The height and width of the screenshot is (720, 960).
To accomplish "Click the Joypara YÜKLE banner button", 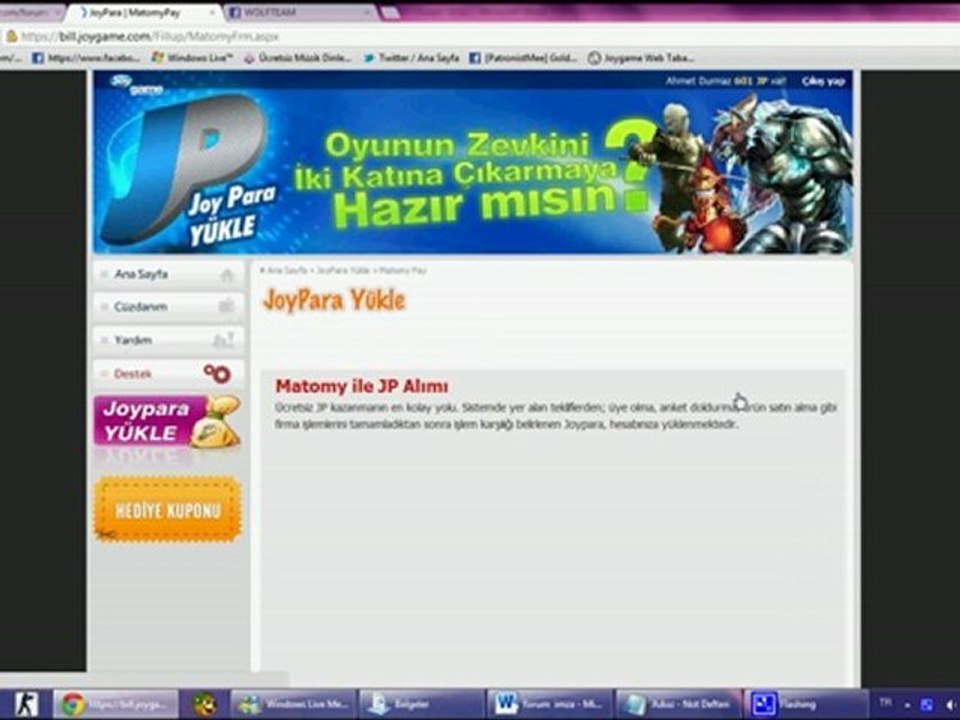I will coord(167,421).
